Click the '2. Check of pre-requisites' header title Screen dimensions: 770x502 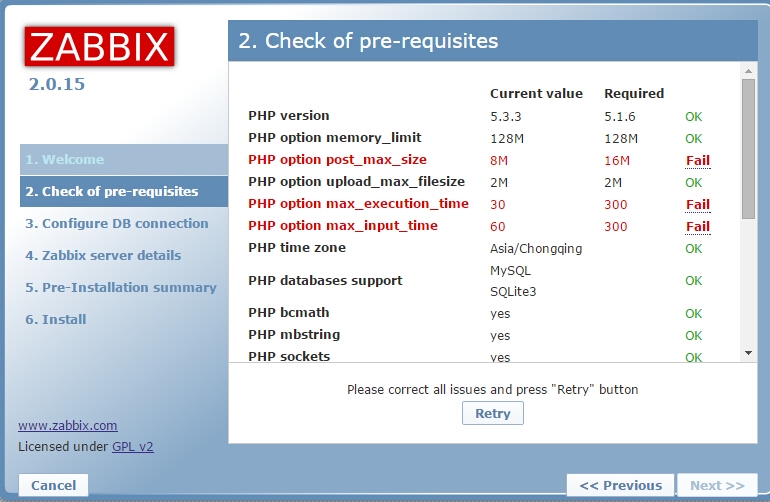pos(368,41)
